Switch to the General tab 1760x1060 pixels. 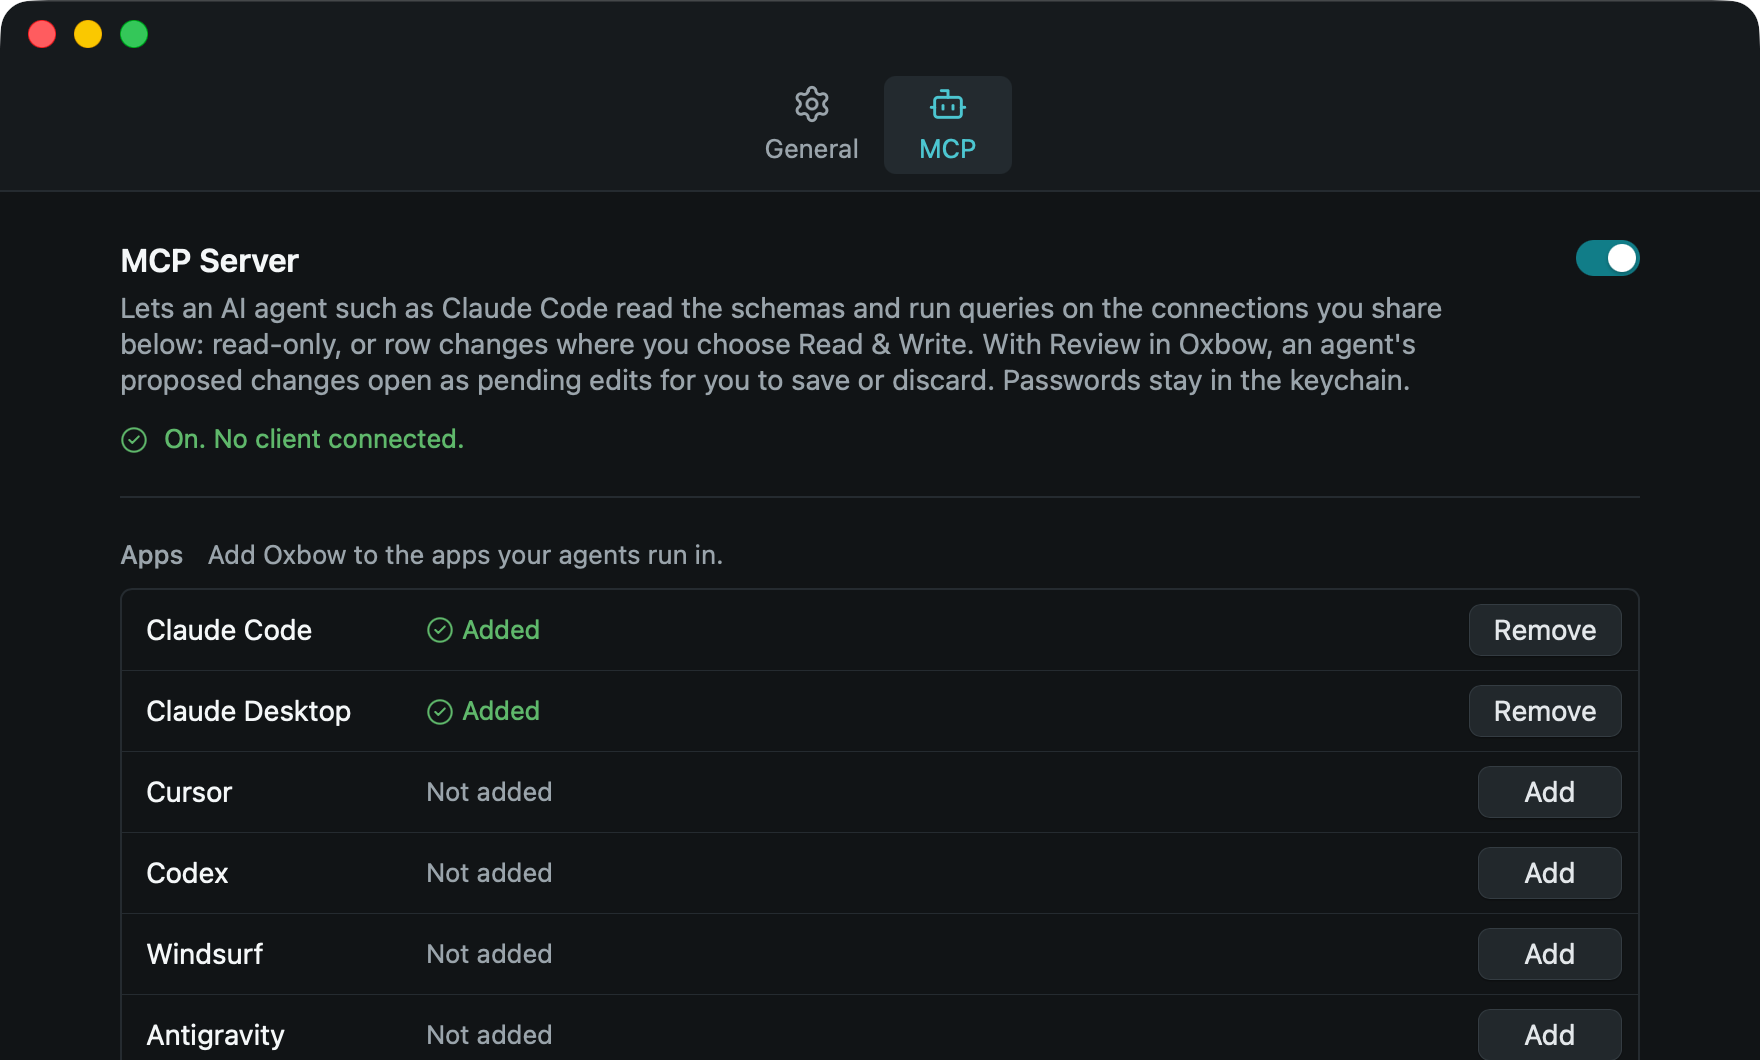(x=811, y=125)
